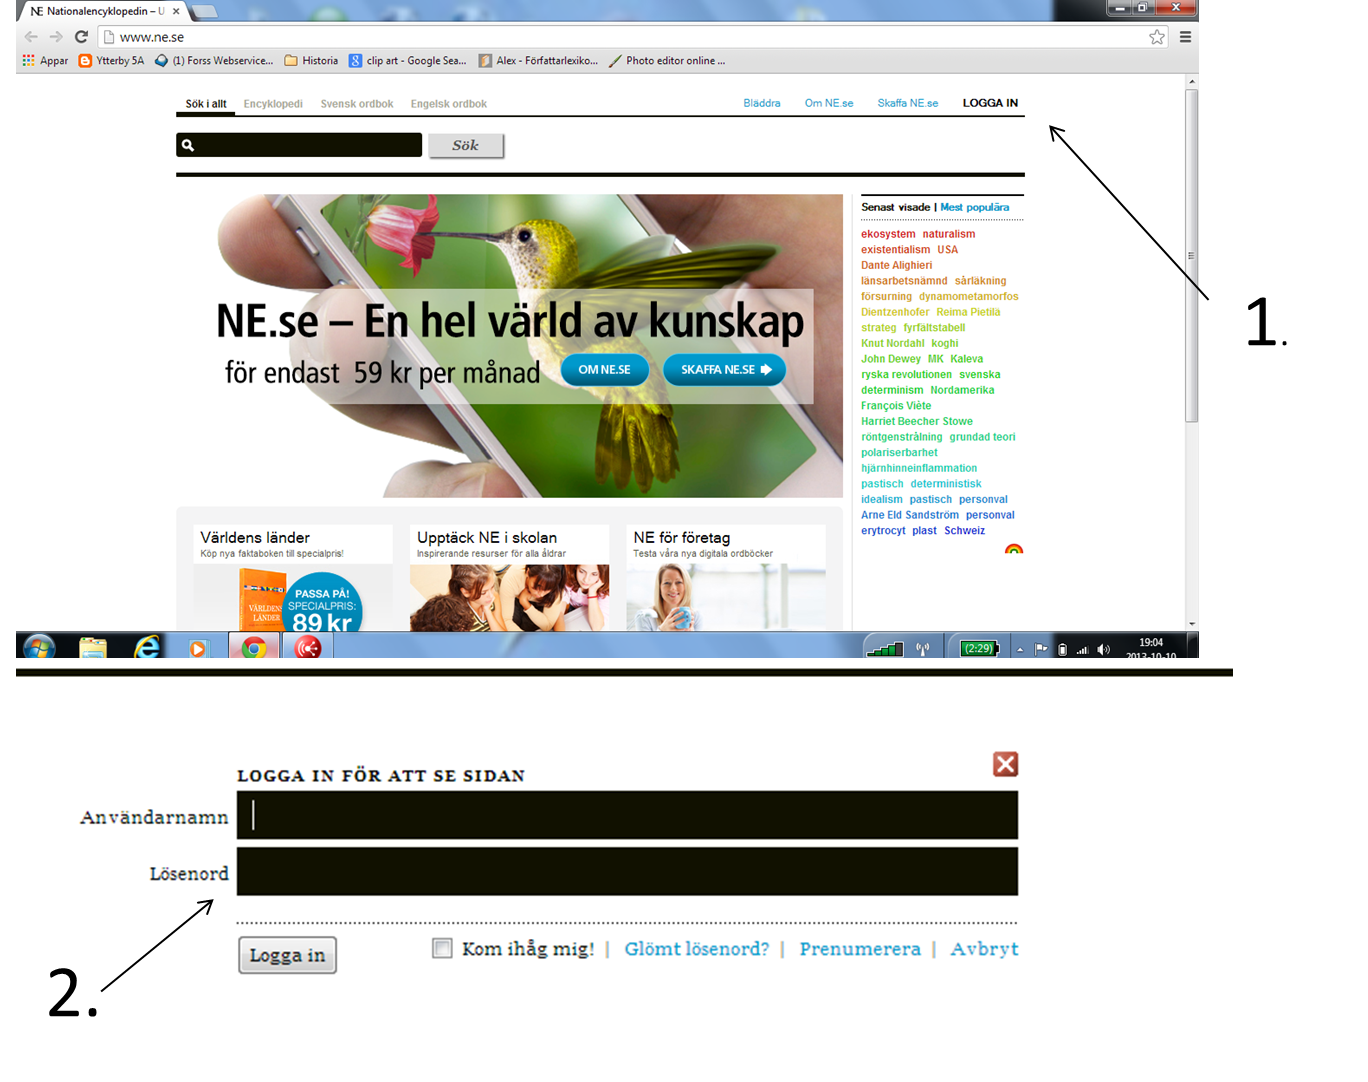This screenshot has width=1368, height=1082.
Task: Open the naturalism entry
Action: coord(949,234)
